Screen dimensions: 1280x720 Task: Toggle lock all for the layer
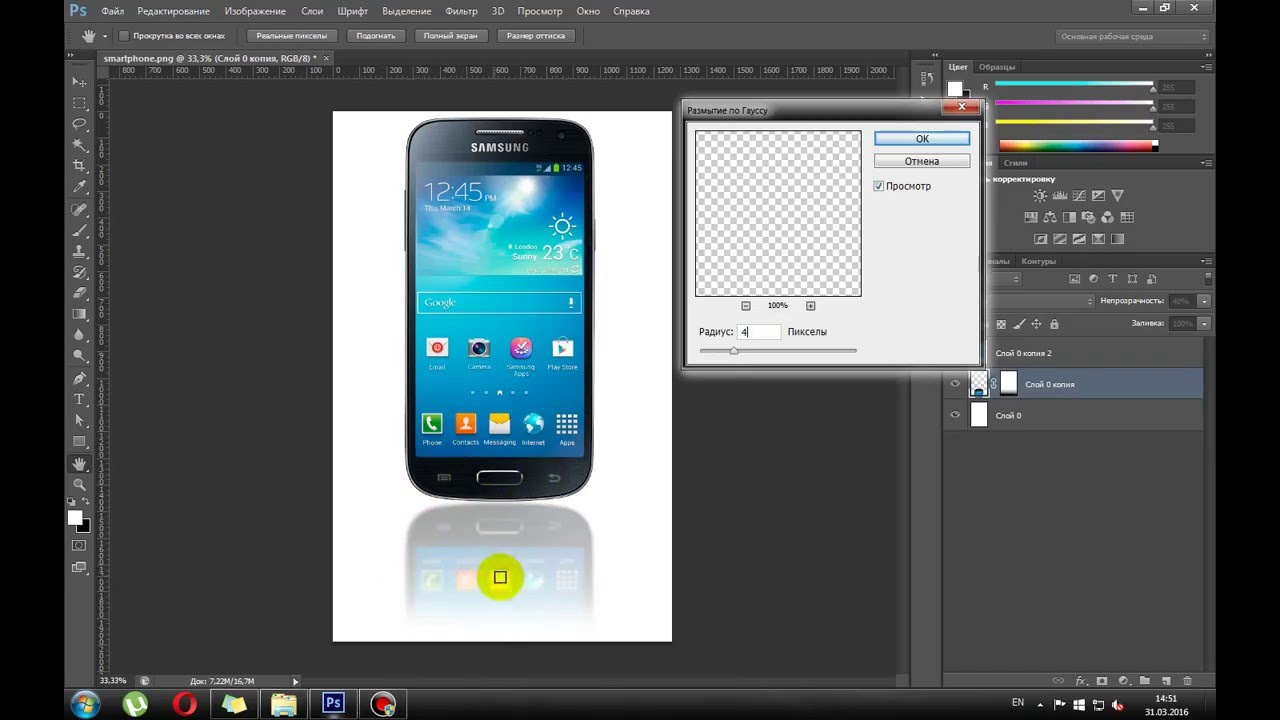tap(1054, 324)
